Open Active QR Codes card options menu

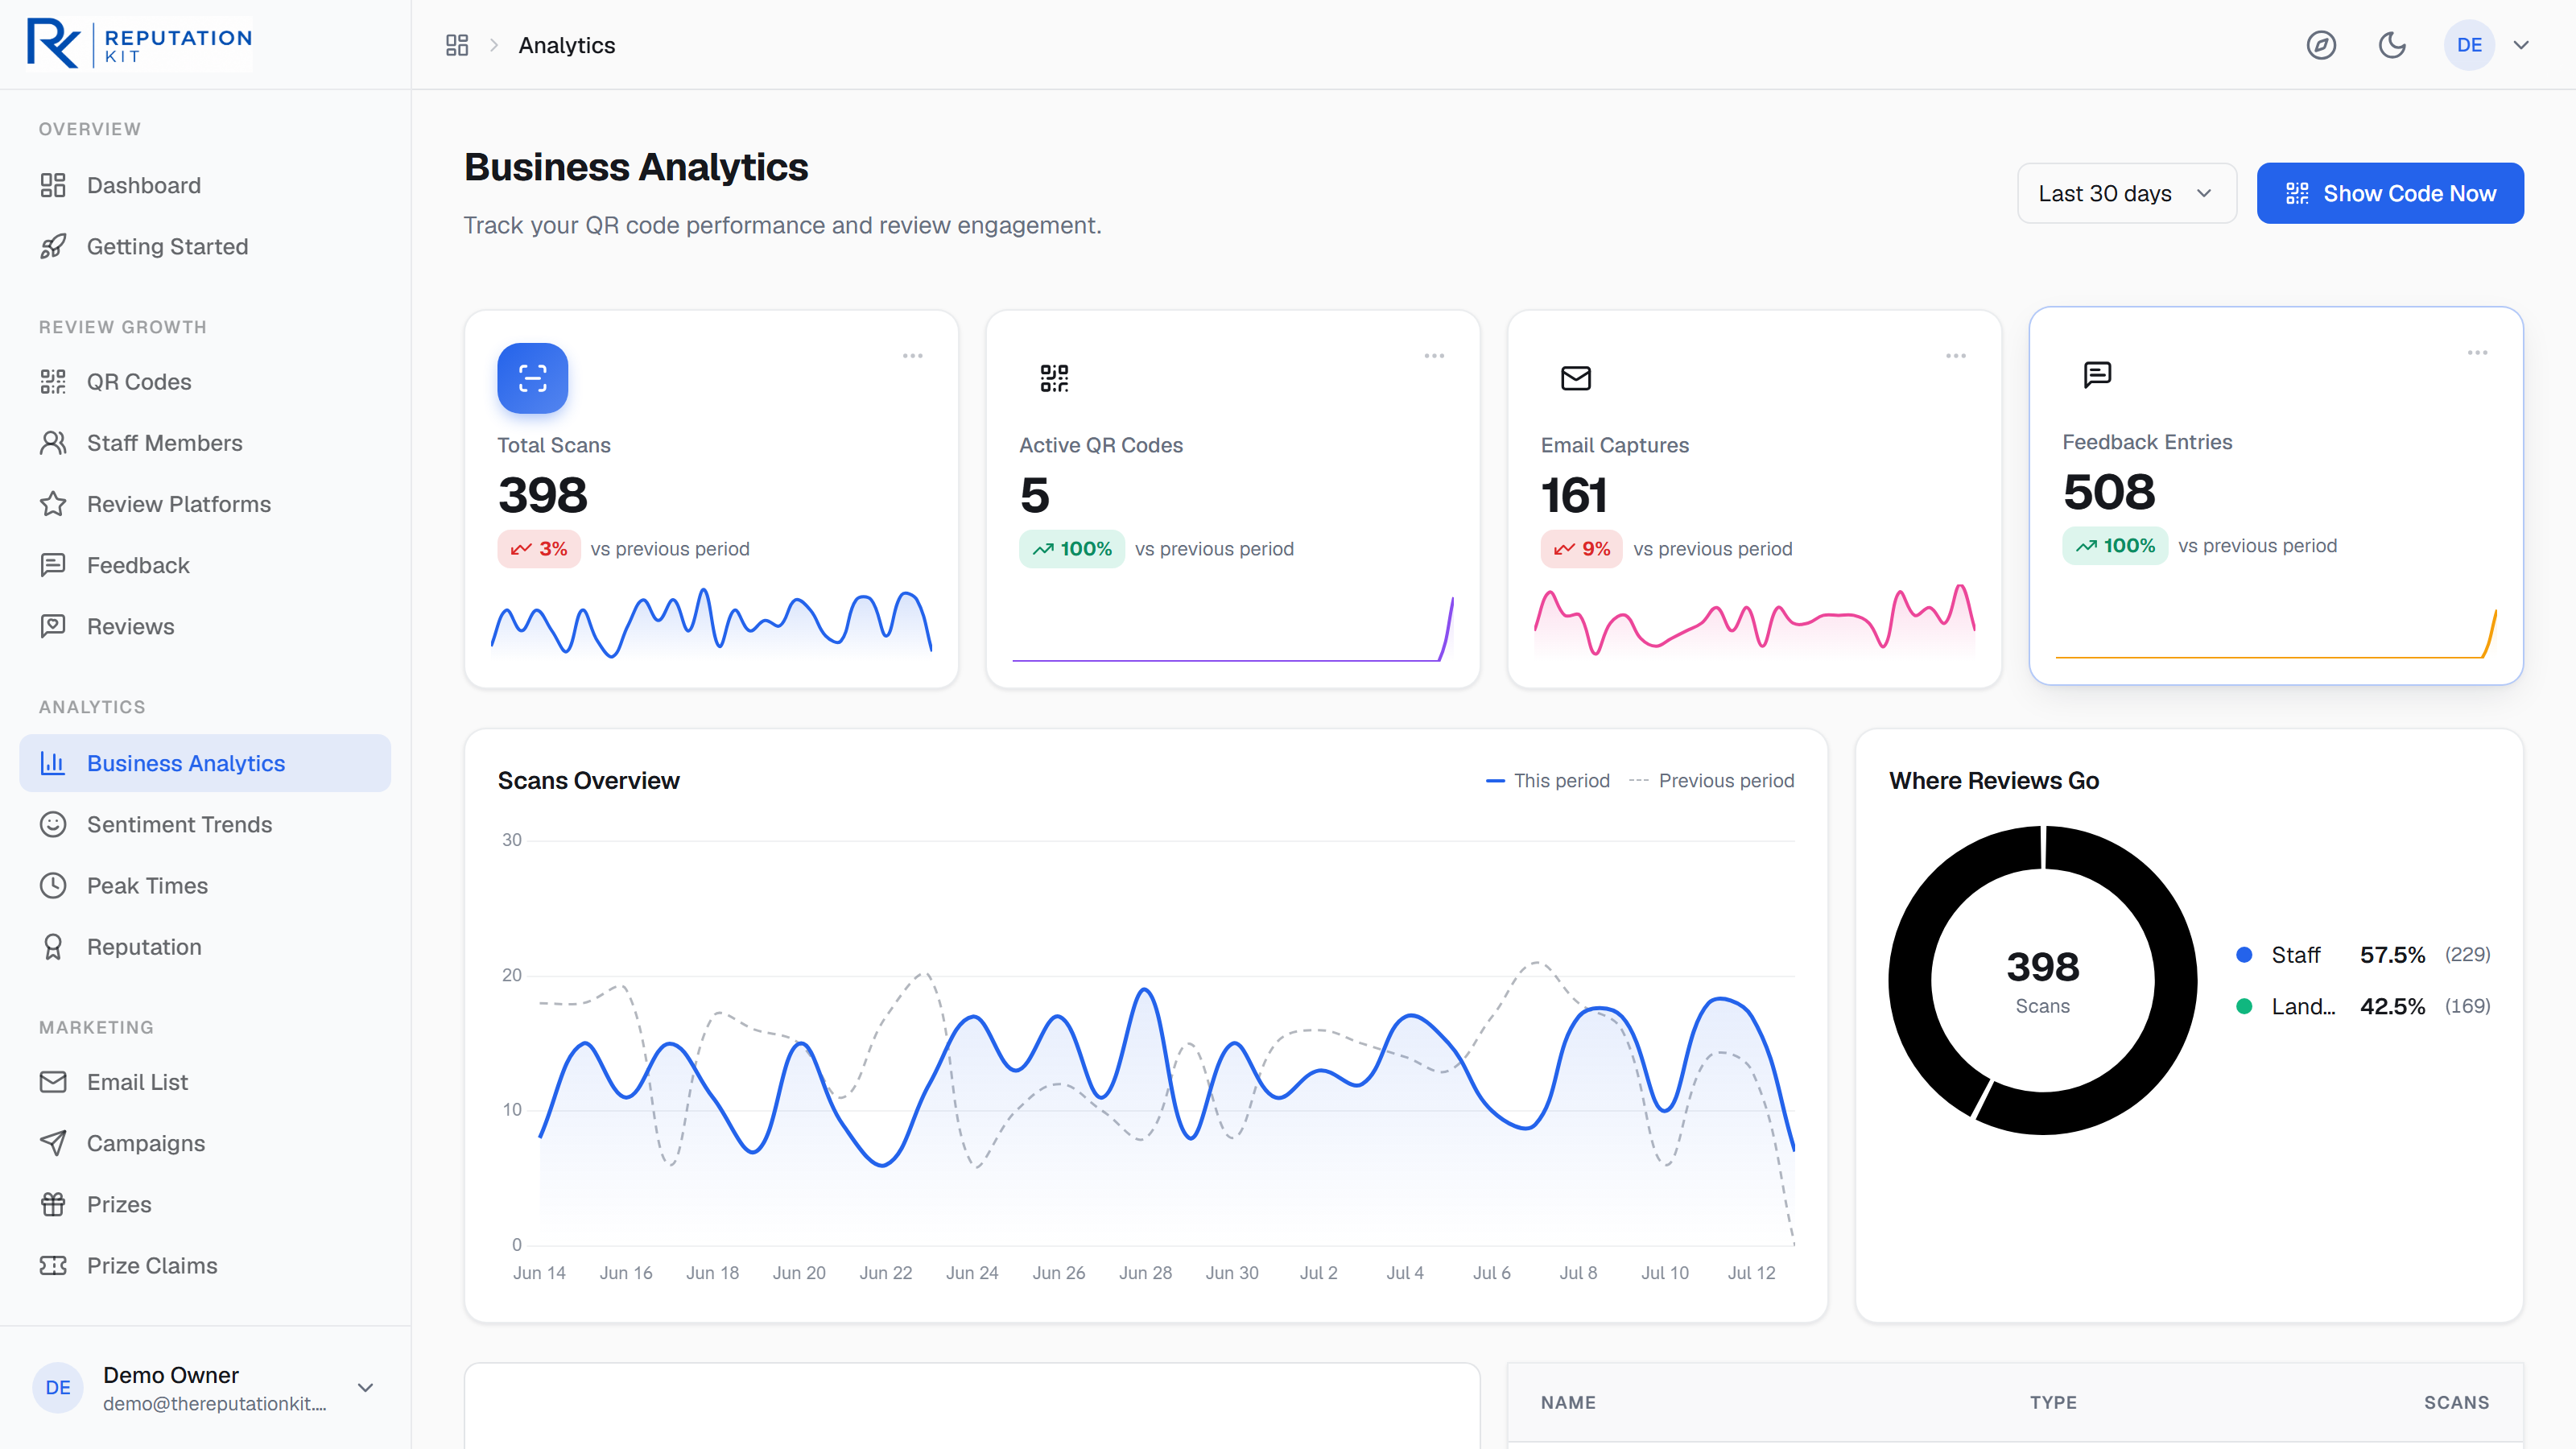click(x=1434, y=356)
